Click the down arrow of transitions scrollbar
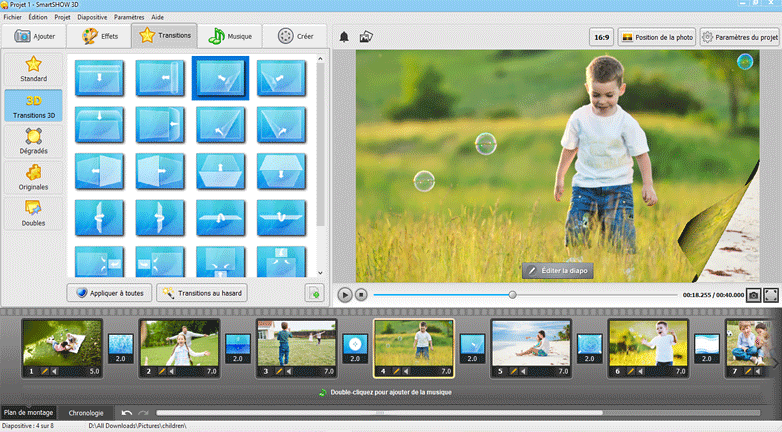 (x=320, y=273)
